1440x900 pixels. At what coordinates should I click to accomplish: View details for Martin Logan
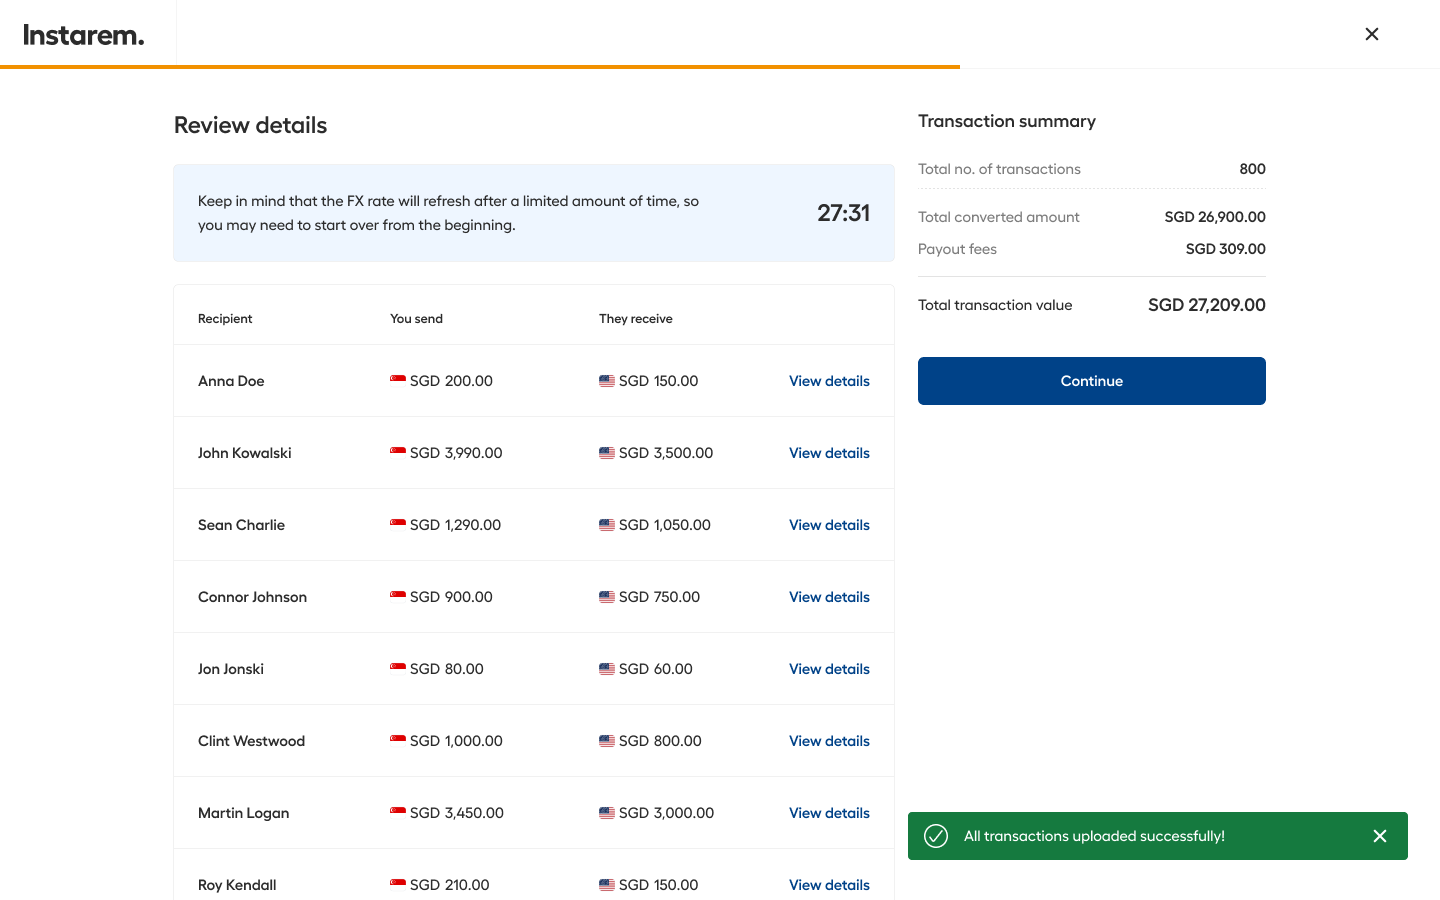[x=828, y=813]
